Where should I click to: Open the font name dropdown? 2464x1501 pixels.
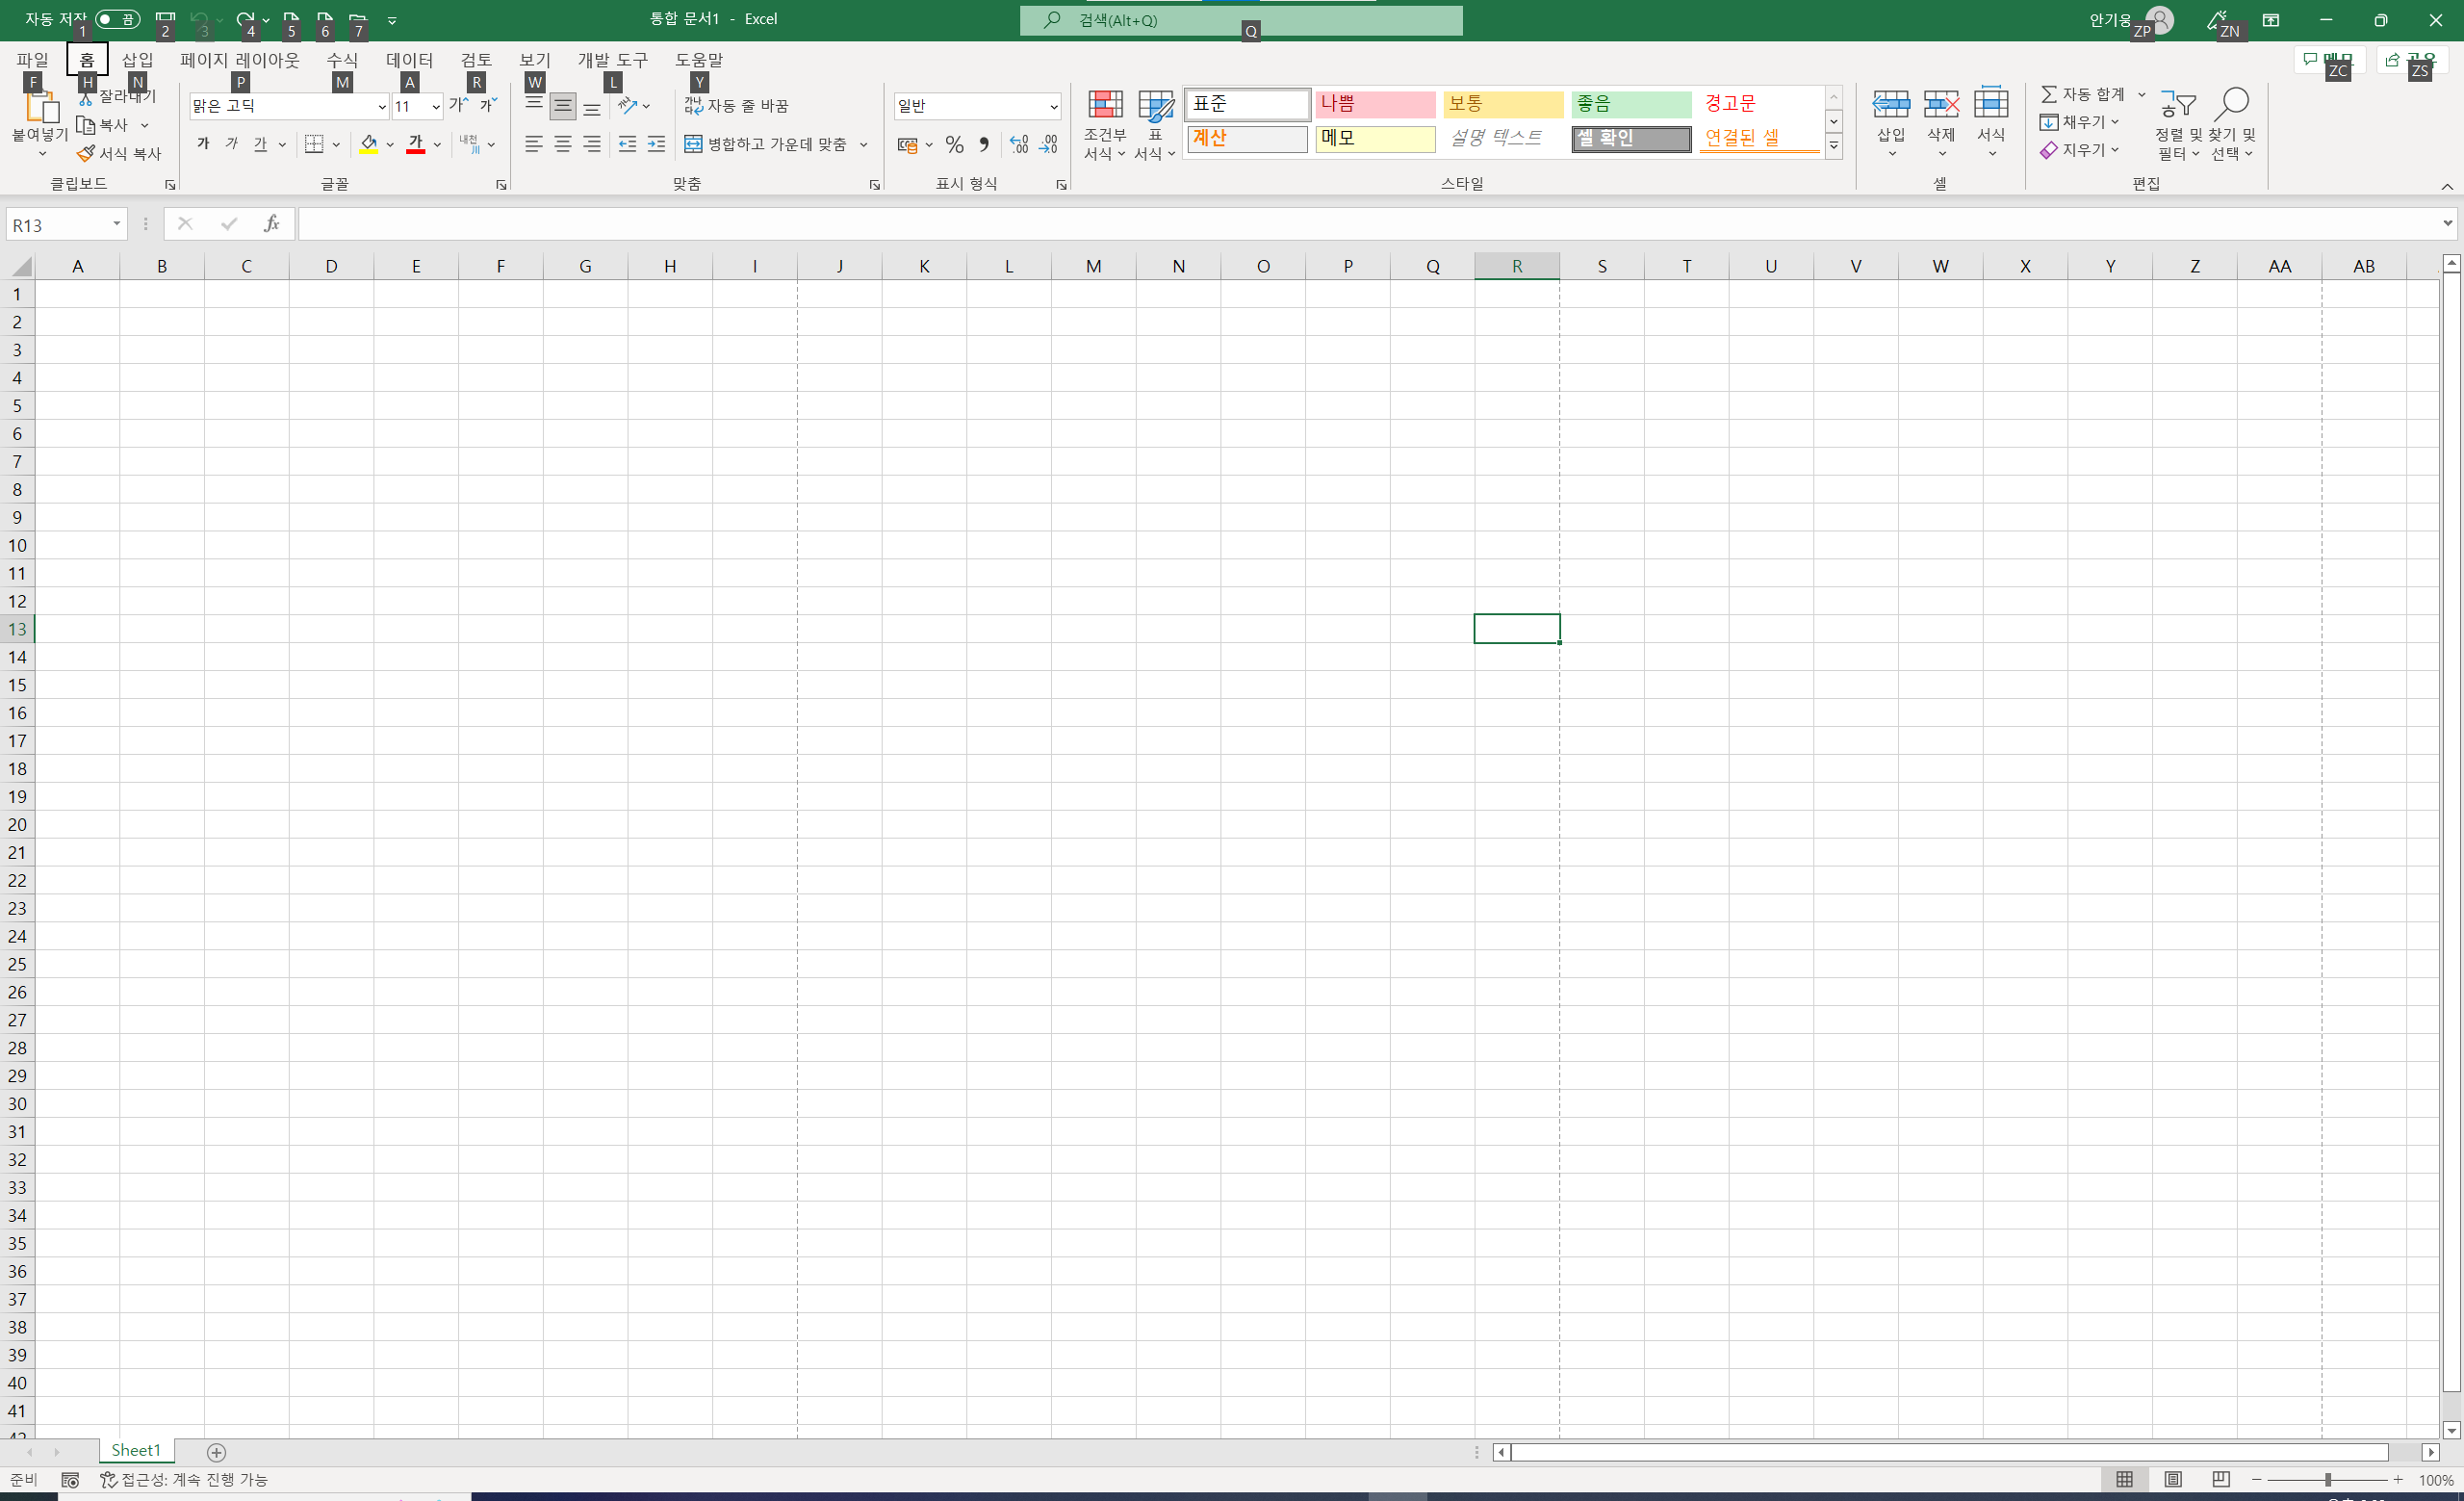(x=382, y=106)
